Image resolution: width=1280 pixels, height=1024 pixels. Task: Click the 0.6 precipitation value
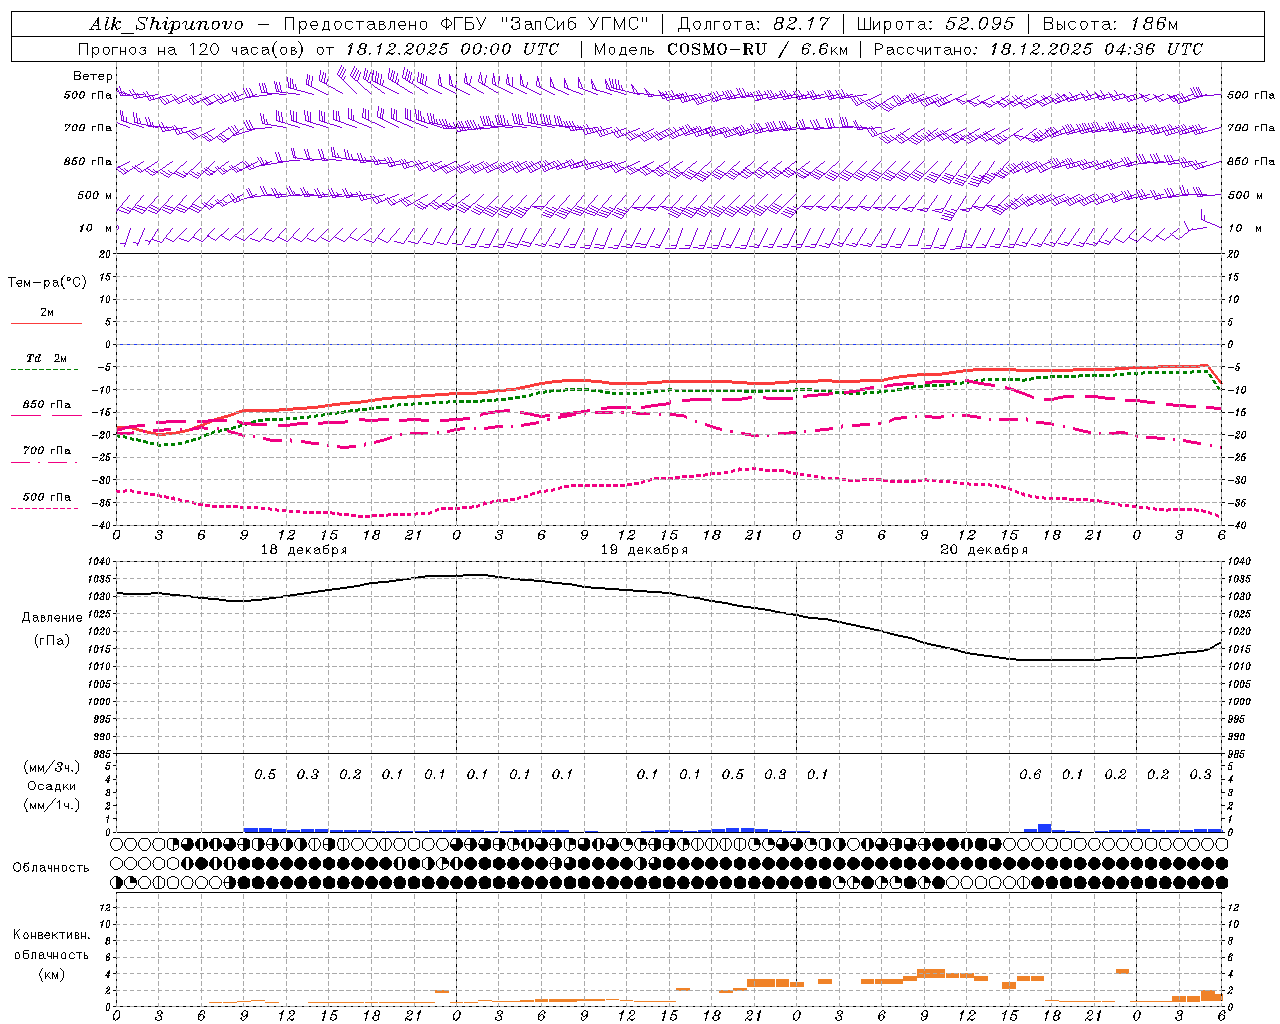[x=1030, y=775]
